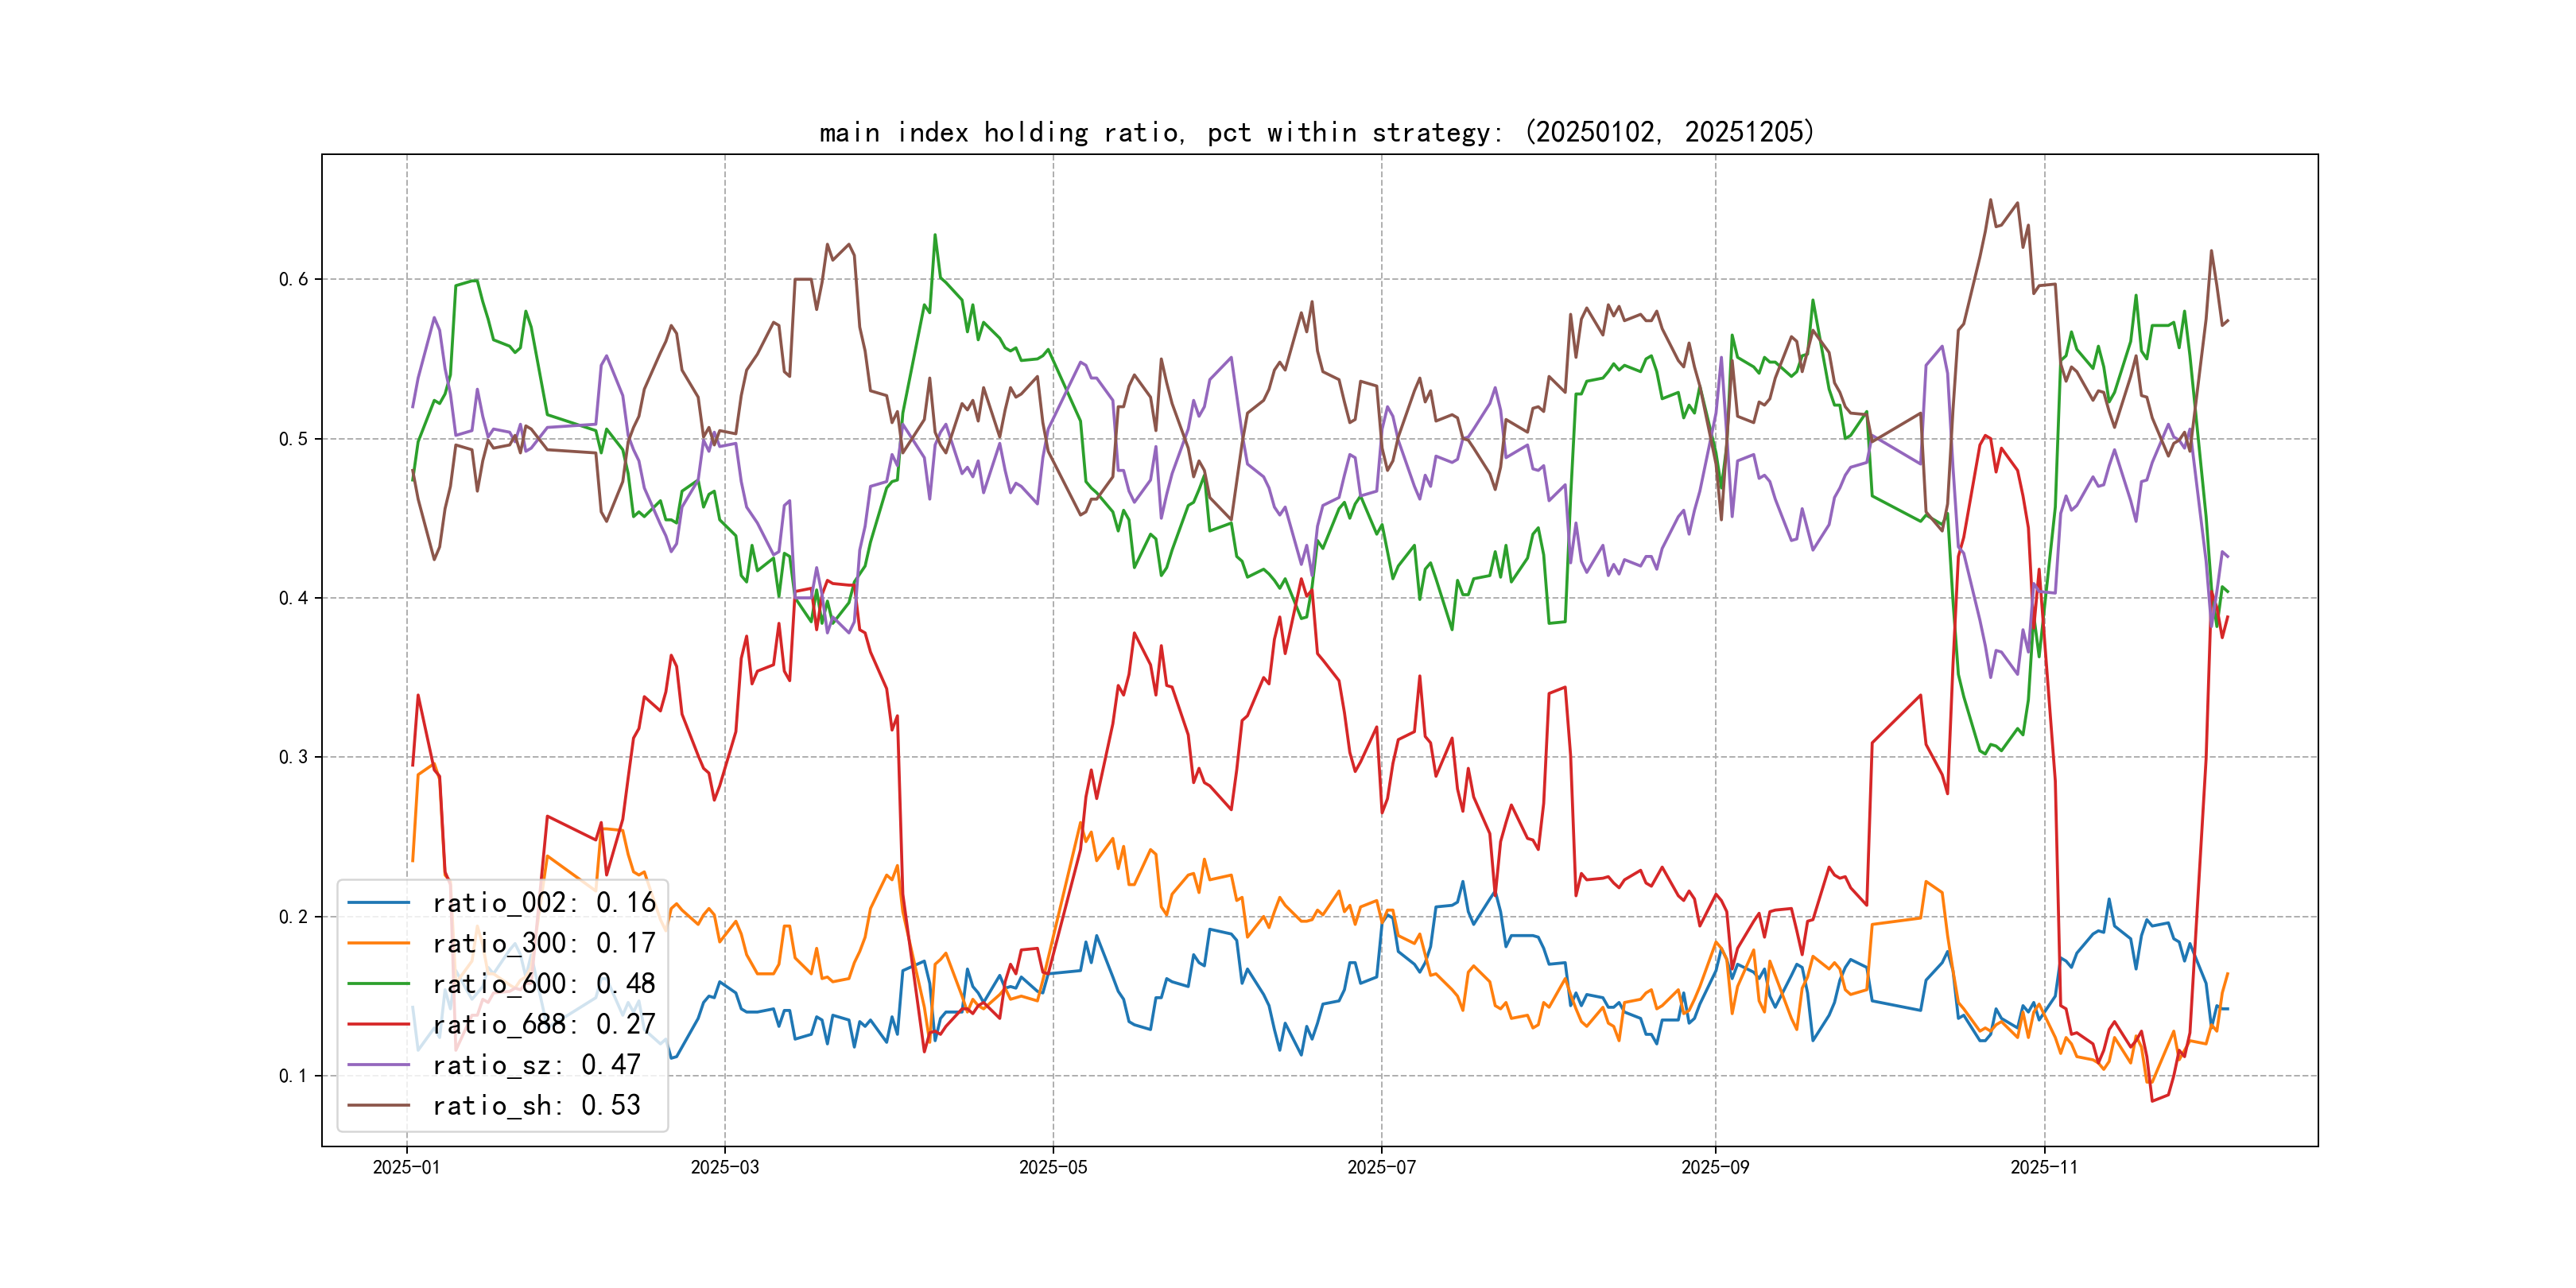Click the 2025-01 x-axis tick label
Screen dimensions: 2576x1288
coord(406,1167)
